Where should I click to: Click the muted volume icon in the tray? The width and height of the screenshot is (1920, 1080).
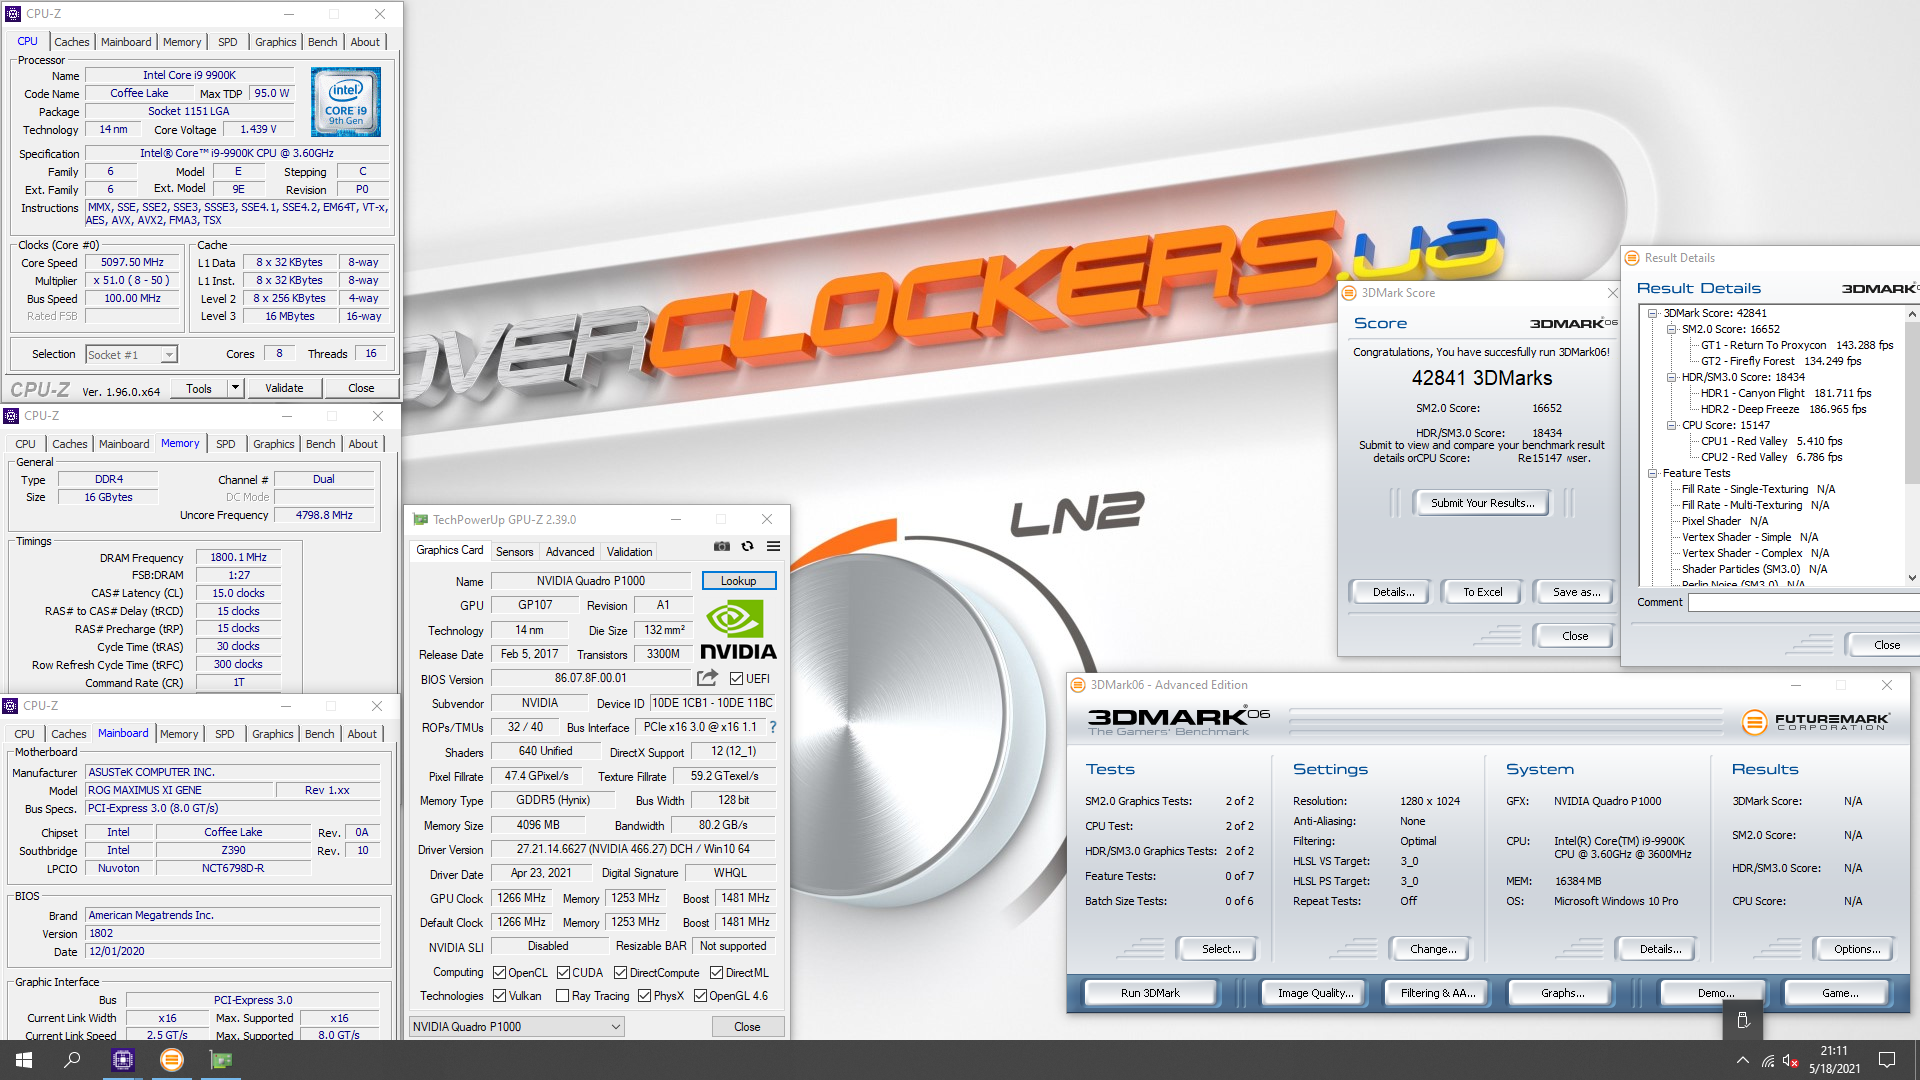tap(1791, 1060)
